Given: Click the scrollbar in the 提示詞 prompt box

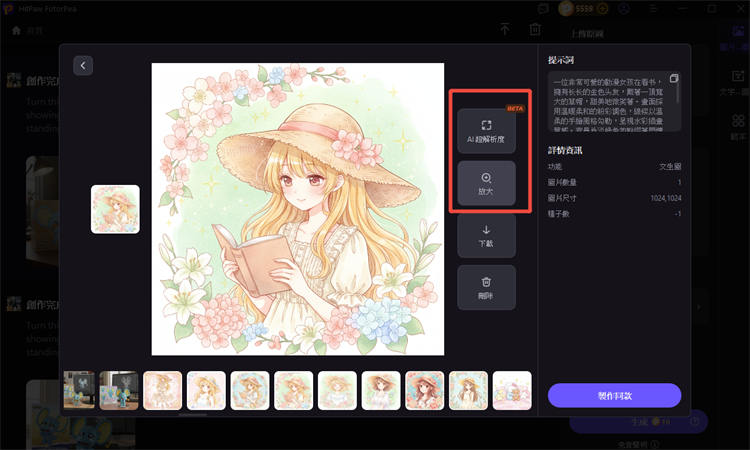Looking at the screenshot, I should (679, 95).
